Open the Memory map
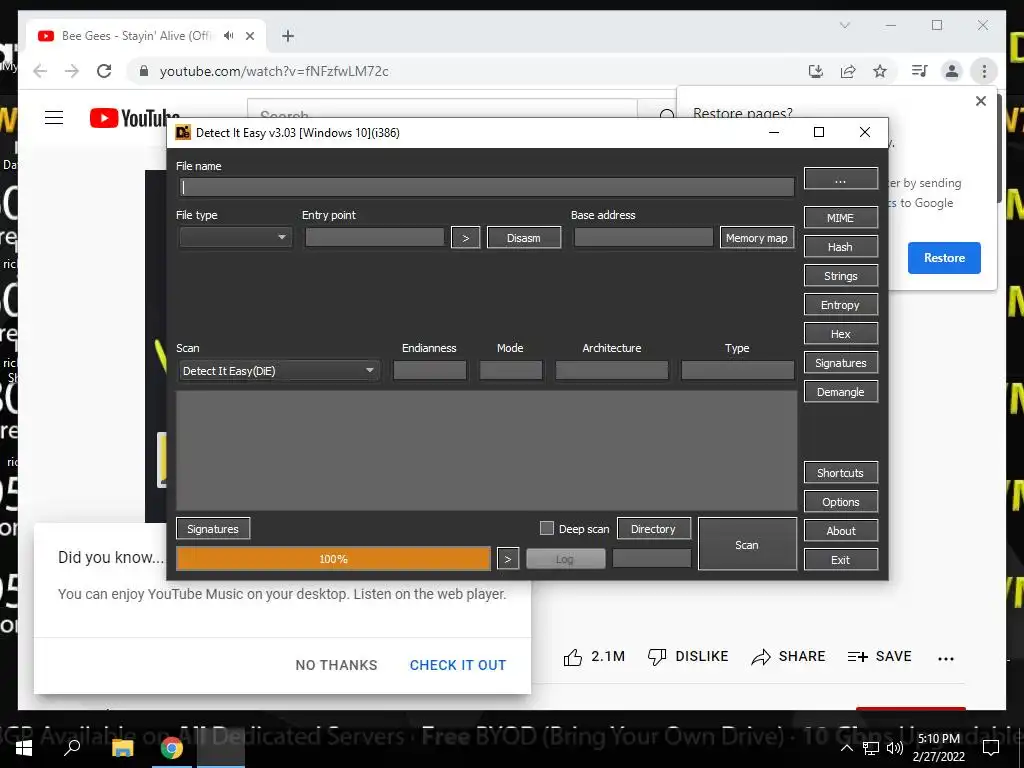The image size is (1024, 768). 757,238
